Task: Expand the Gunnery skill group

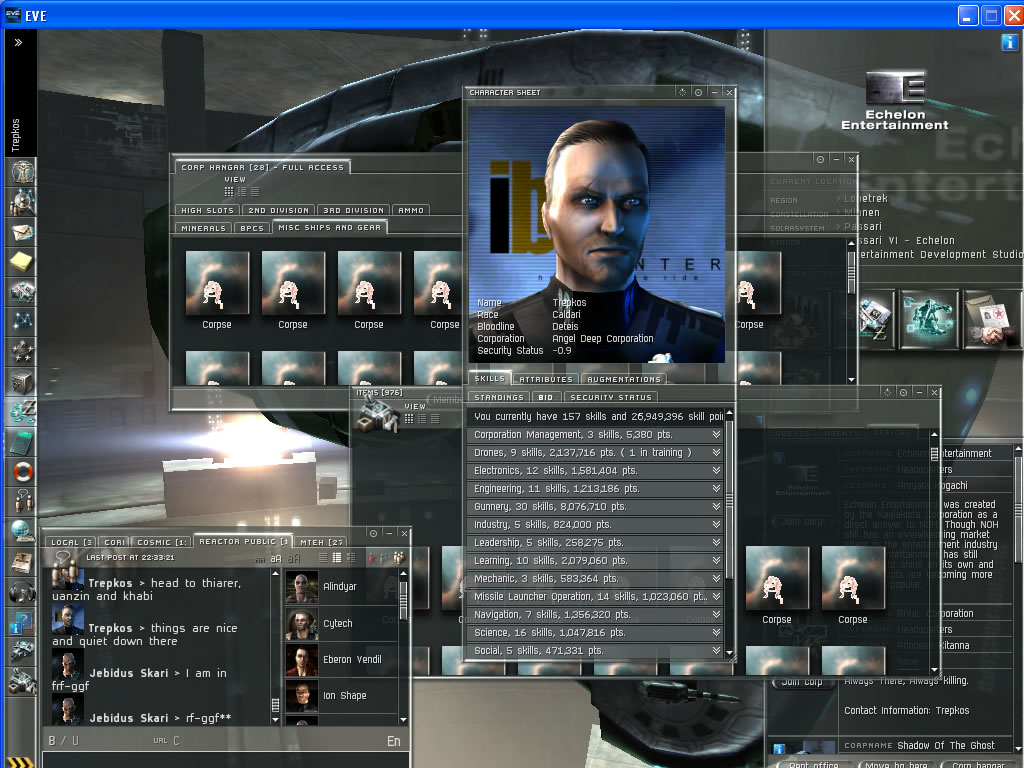Action: (x=716, y=506)
